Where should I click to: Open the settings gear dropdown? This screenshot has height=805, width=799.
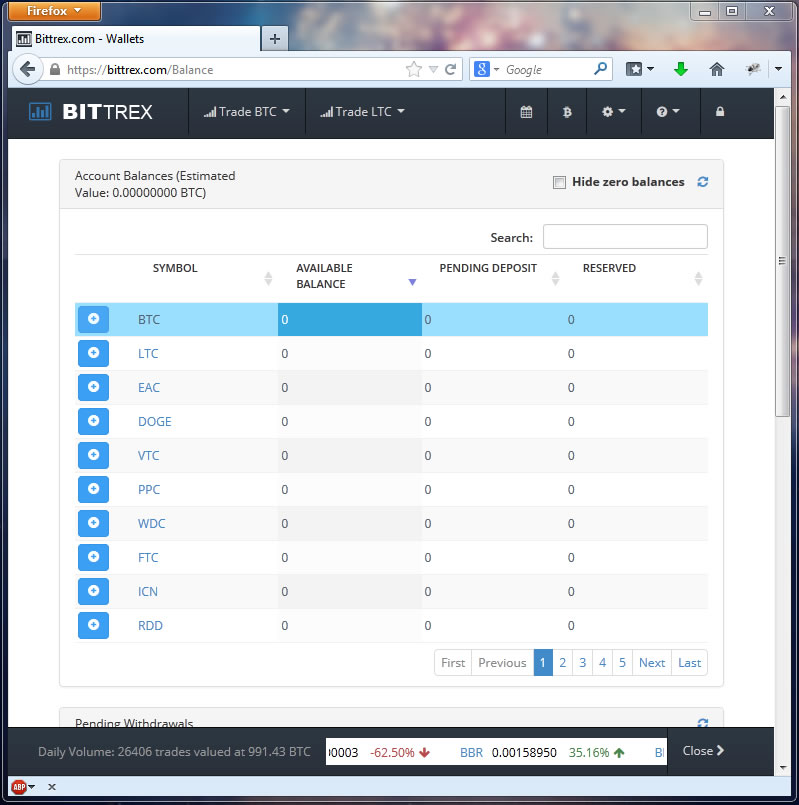pos(613,111)
